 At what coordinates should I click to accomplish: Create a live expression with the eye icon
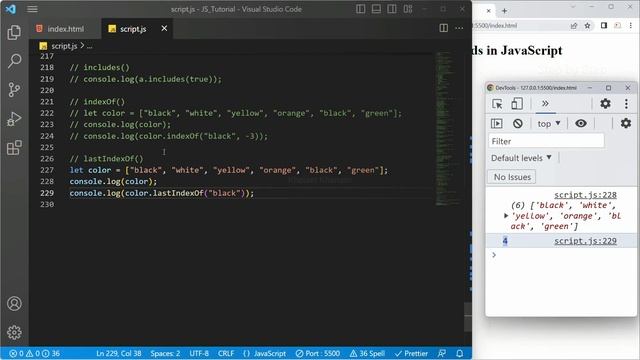(581, 123)
